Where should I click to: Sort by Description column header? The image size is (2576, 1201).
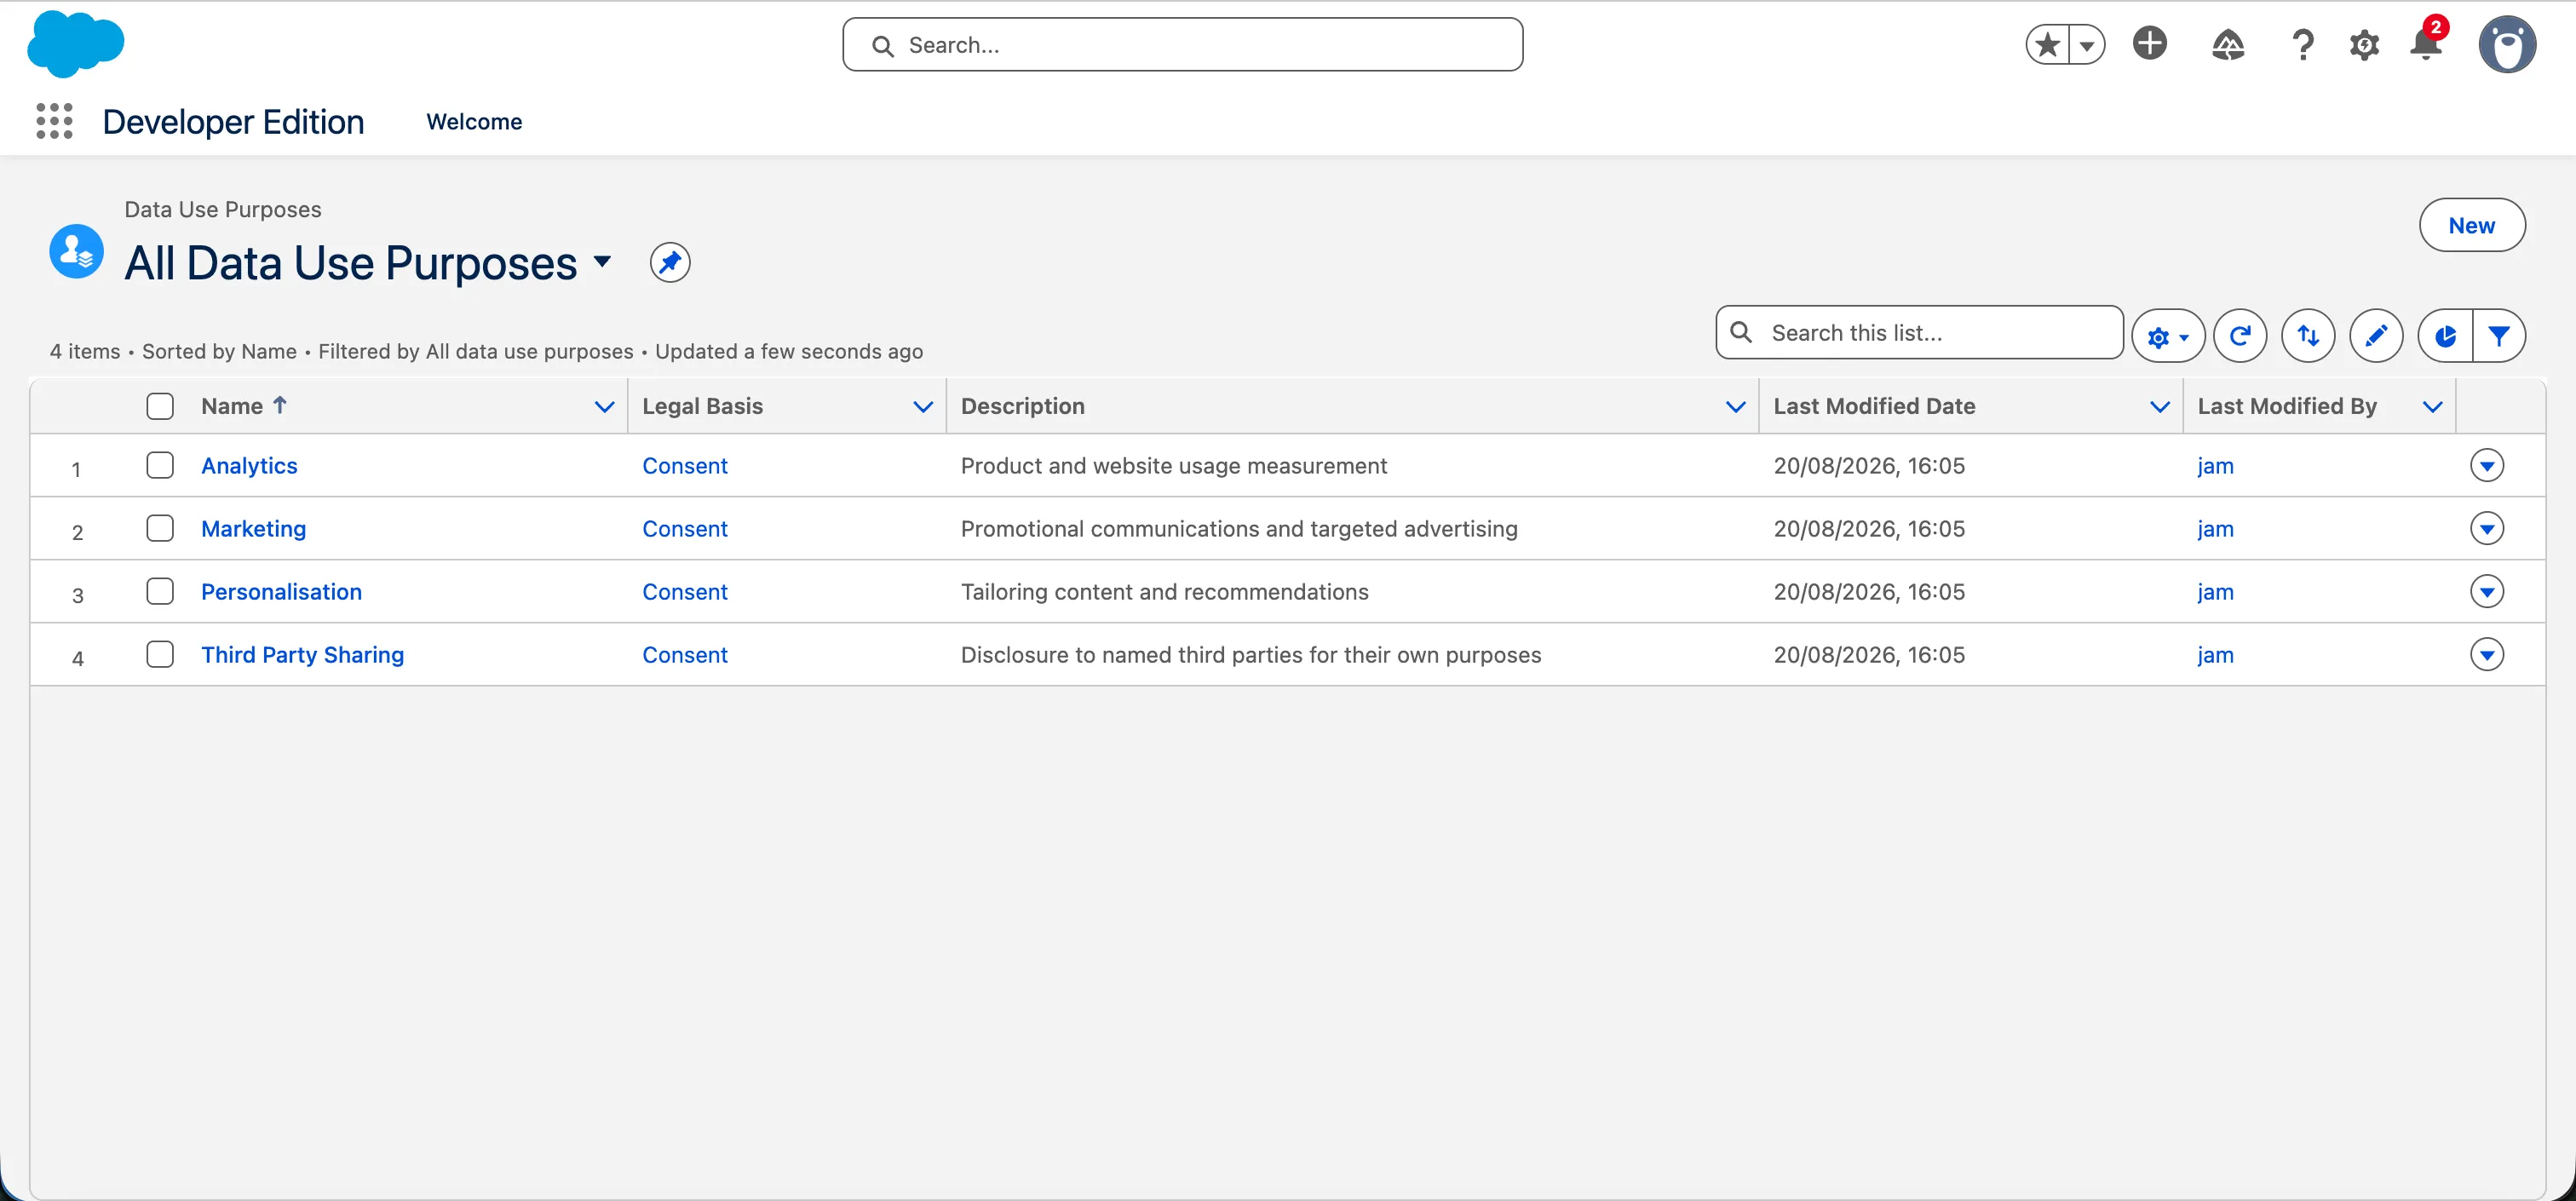pyautogui.click(x=1022, y=406)
